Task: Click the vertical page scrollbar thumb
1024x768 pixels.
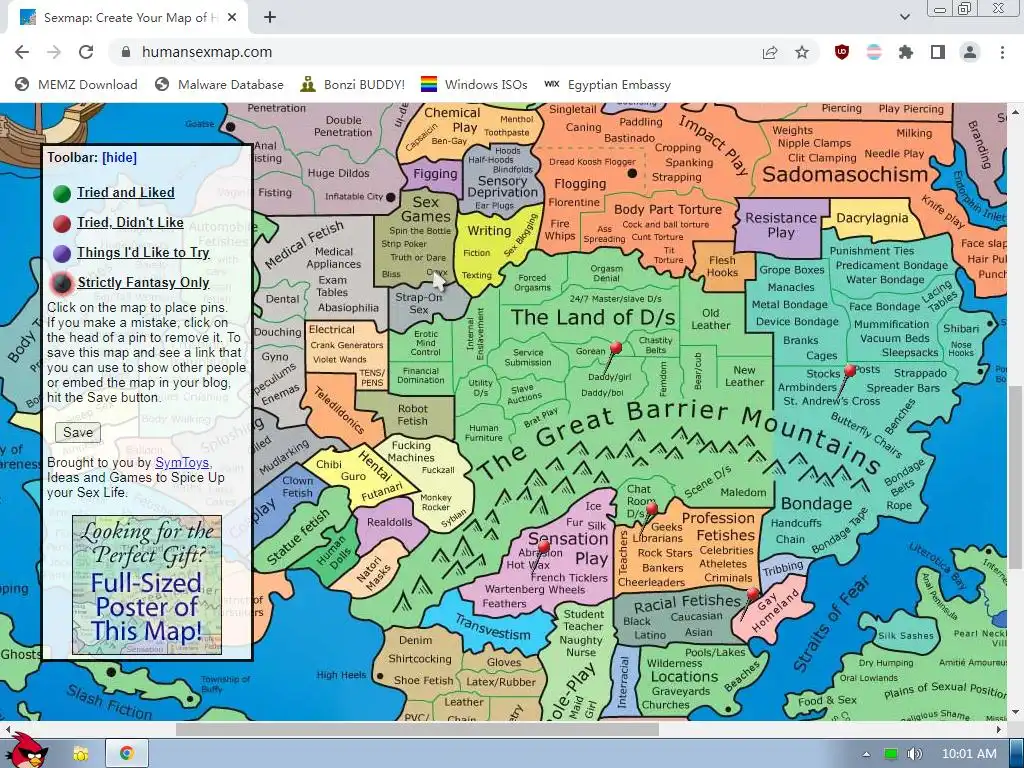Action: pos(1016,479)
